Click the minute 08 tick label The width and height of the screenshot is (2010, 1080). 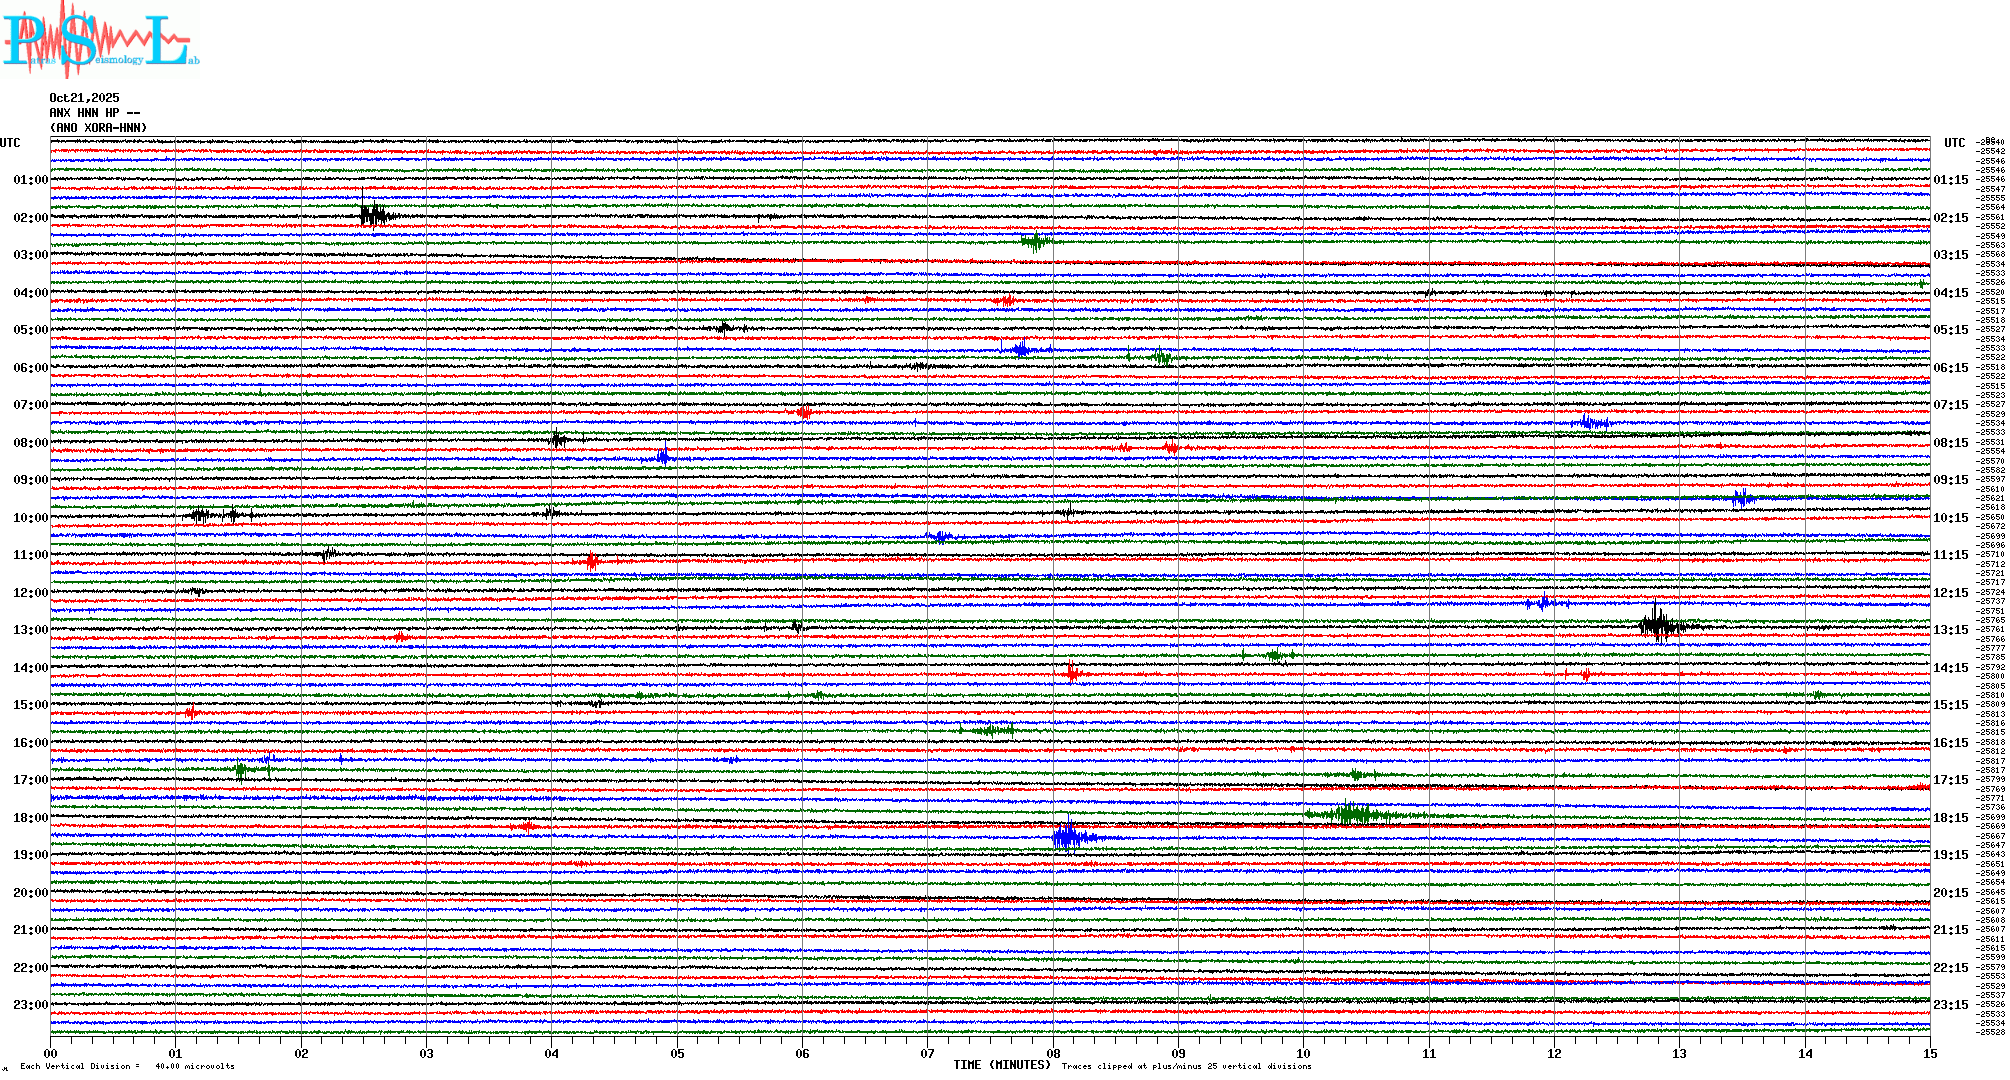click(1053, 1053)
